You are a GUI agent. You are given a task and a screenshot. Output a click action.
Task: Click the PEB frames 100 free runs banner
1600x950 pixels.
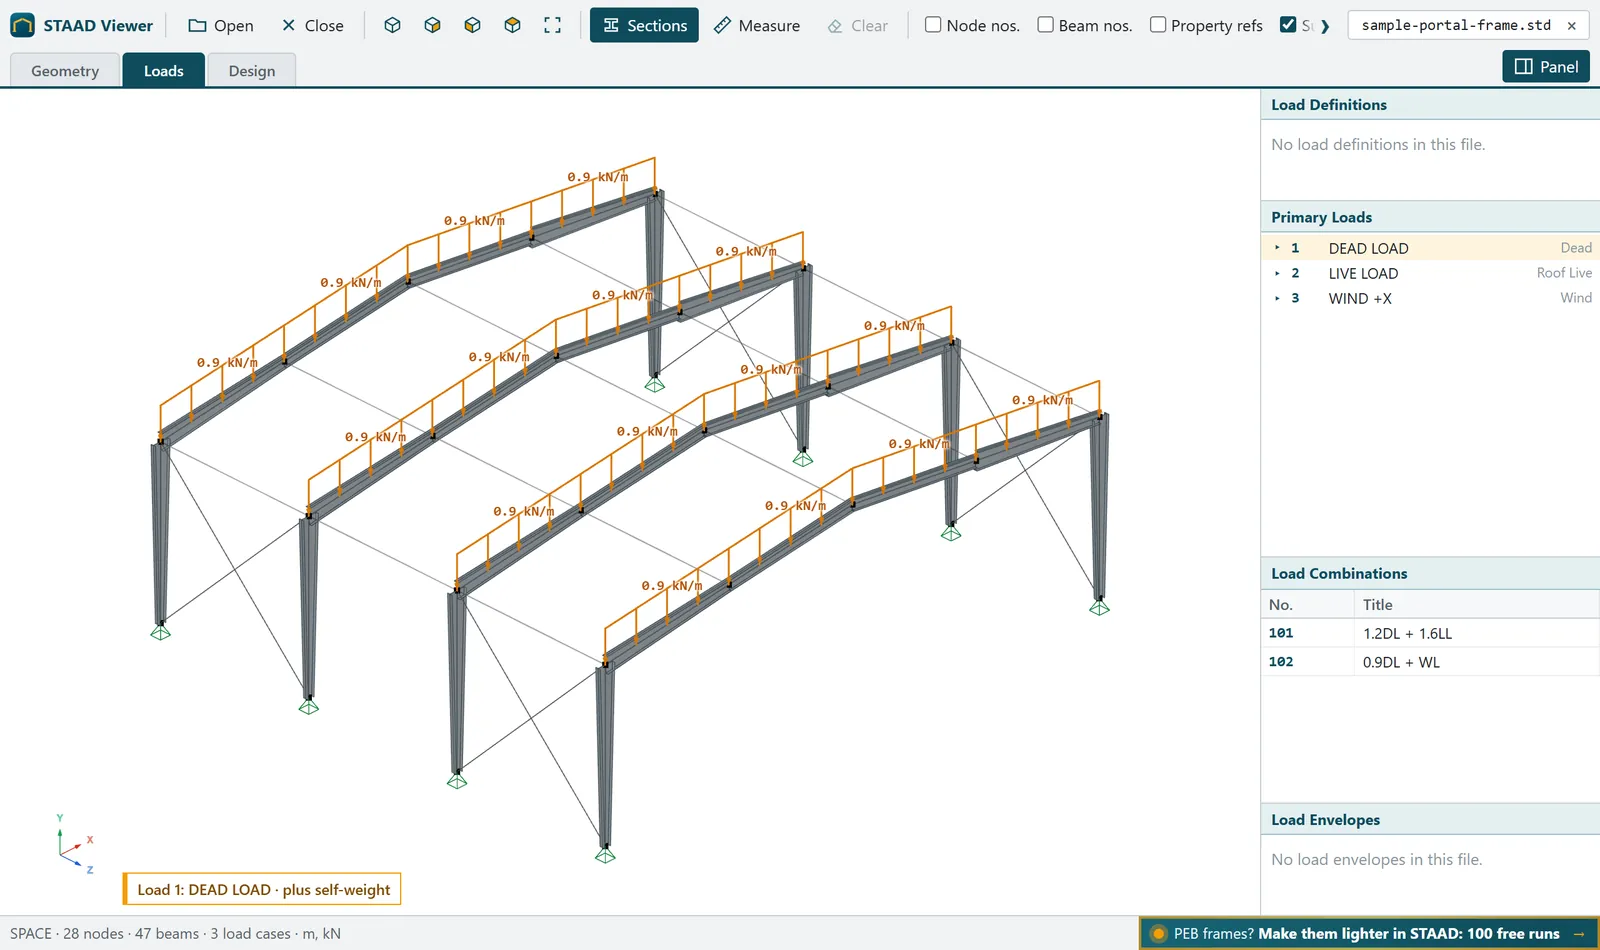point(1369,933)
